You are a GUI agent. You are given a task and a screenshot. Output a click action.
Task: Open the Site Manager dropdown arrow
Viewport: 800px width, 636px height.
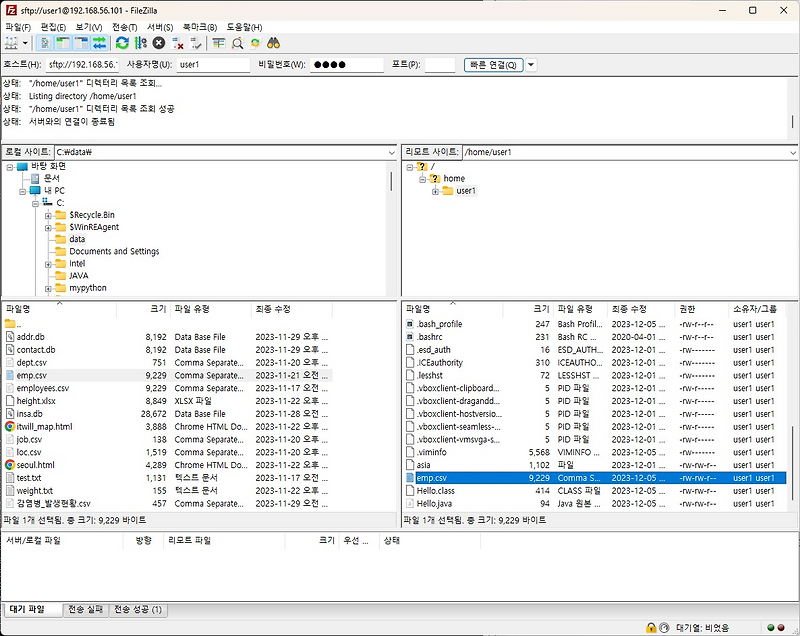[26, 43]
